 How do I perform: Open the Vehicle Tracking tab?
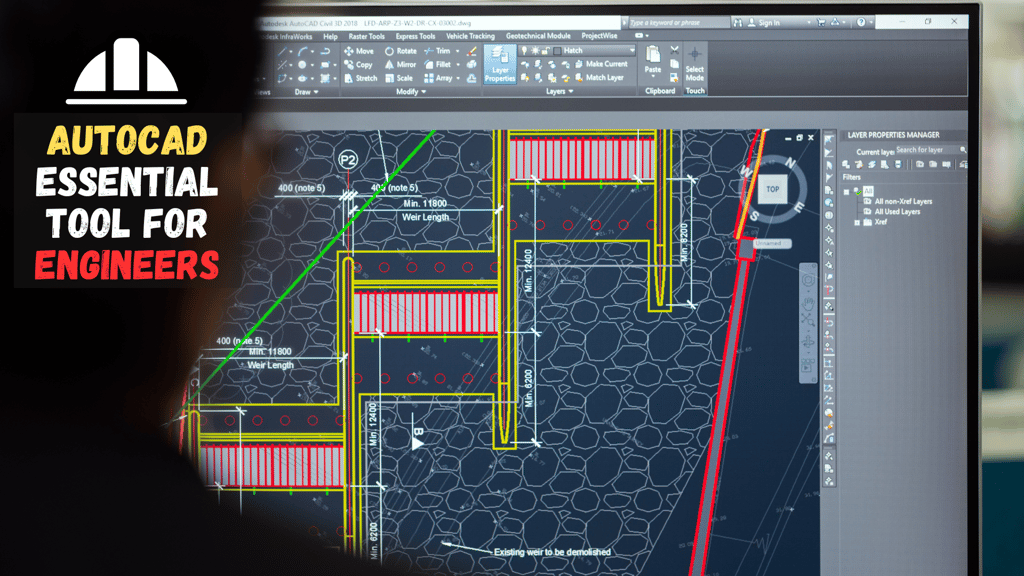click(x=470, y=36)
